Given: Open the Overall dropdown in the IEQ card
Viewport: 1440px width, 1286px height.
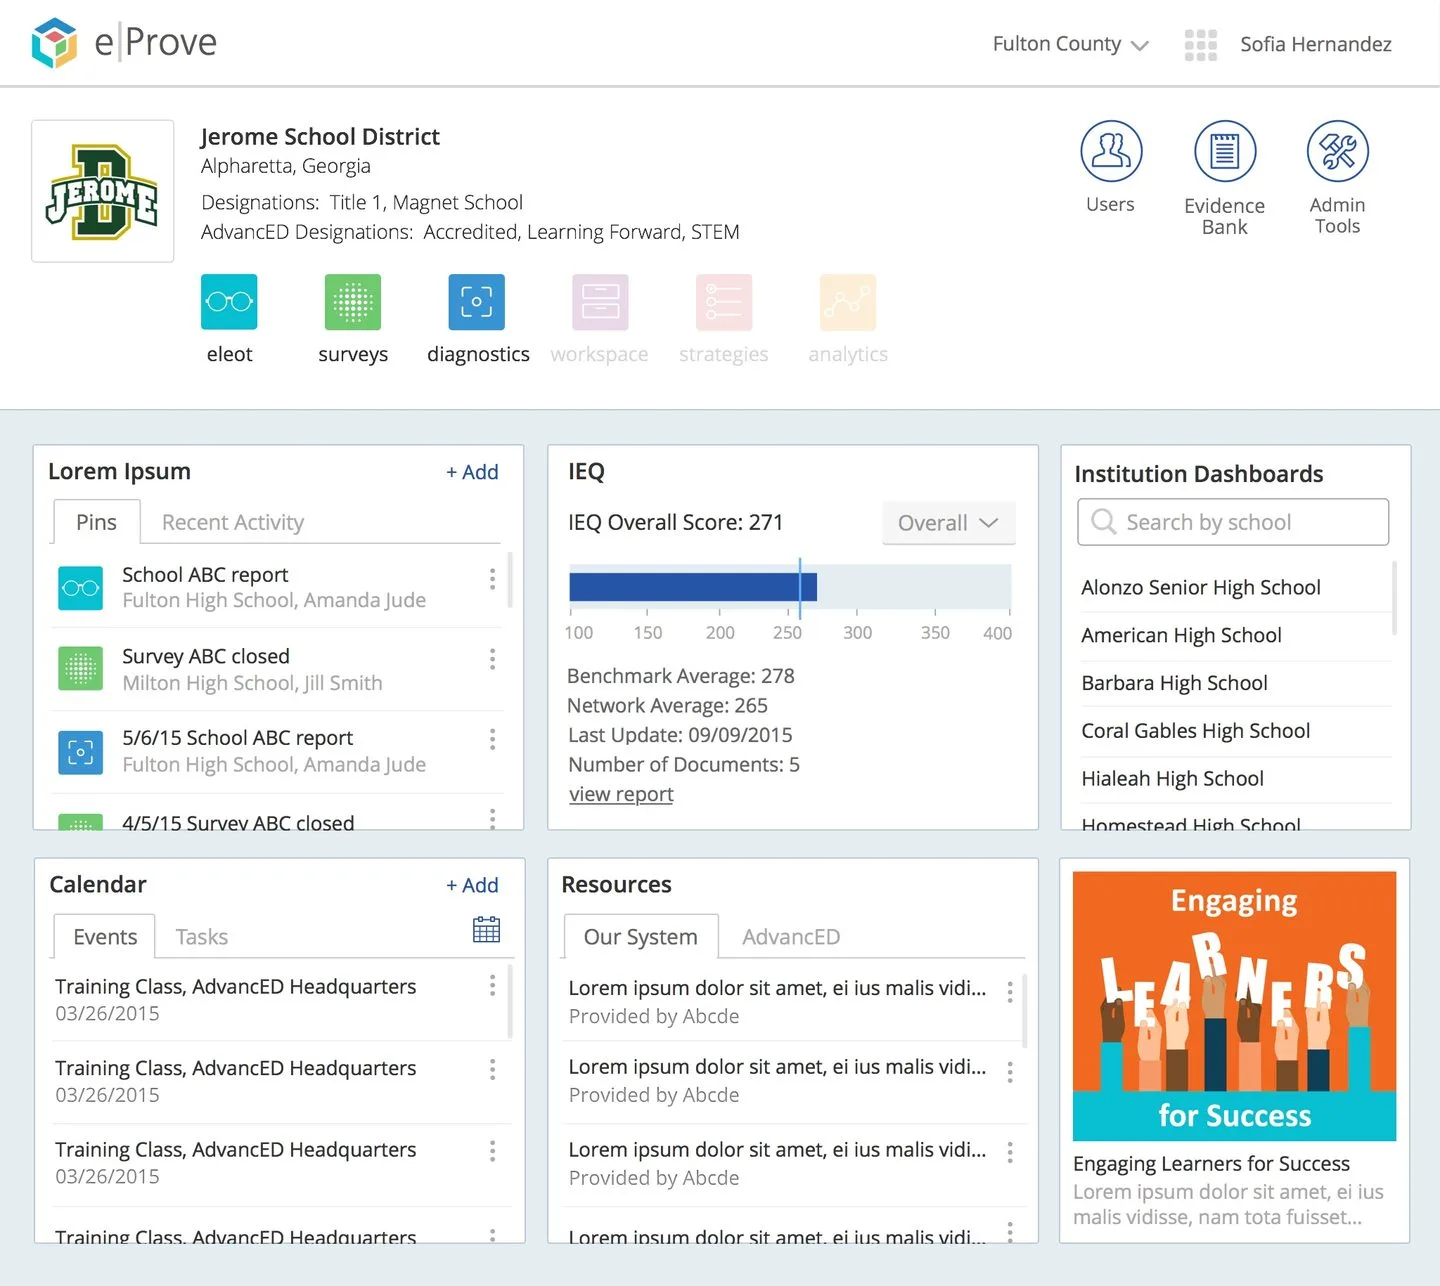Looking at the screenshot, I should click(947, 522).
